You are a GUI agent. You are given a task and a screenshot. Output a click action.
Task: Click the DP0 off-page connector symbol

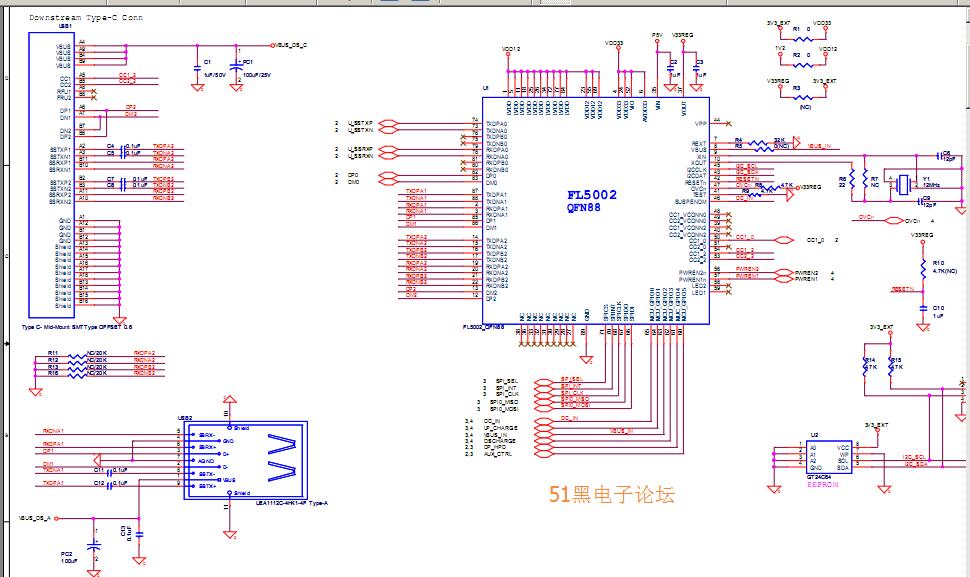click(x=387, y=175)
